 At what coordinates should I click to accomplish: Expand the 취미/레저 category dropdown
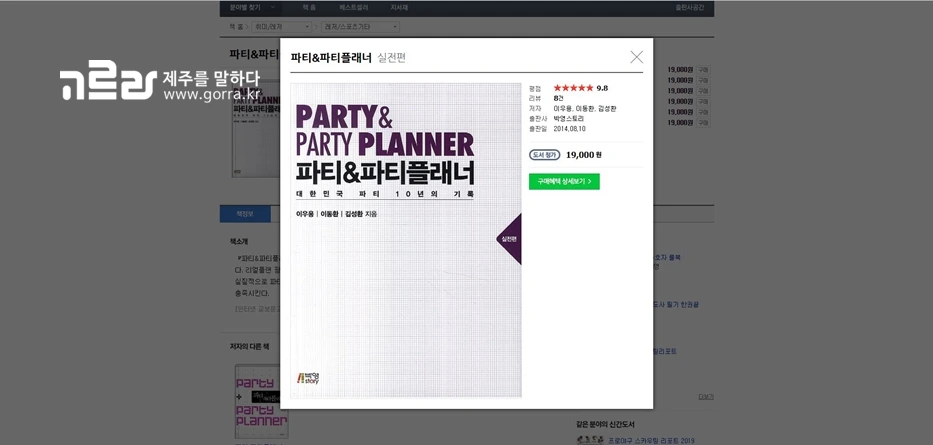pos(281,27)
